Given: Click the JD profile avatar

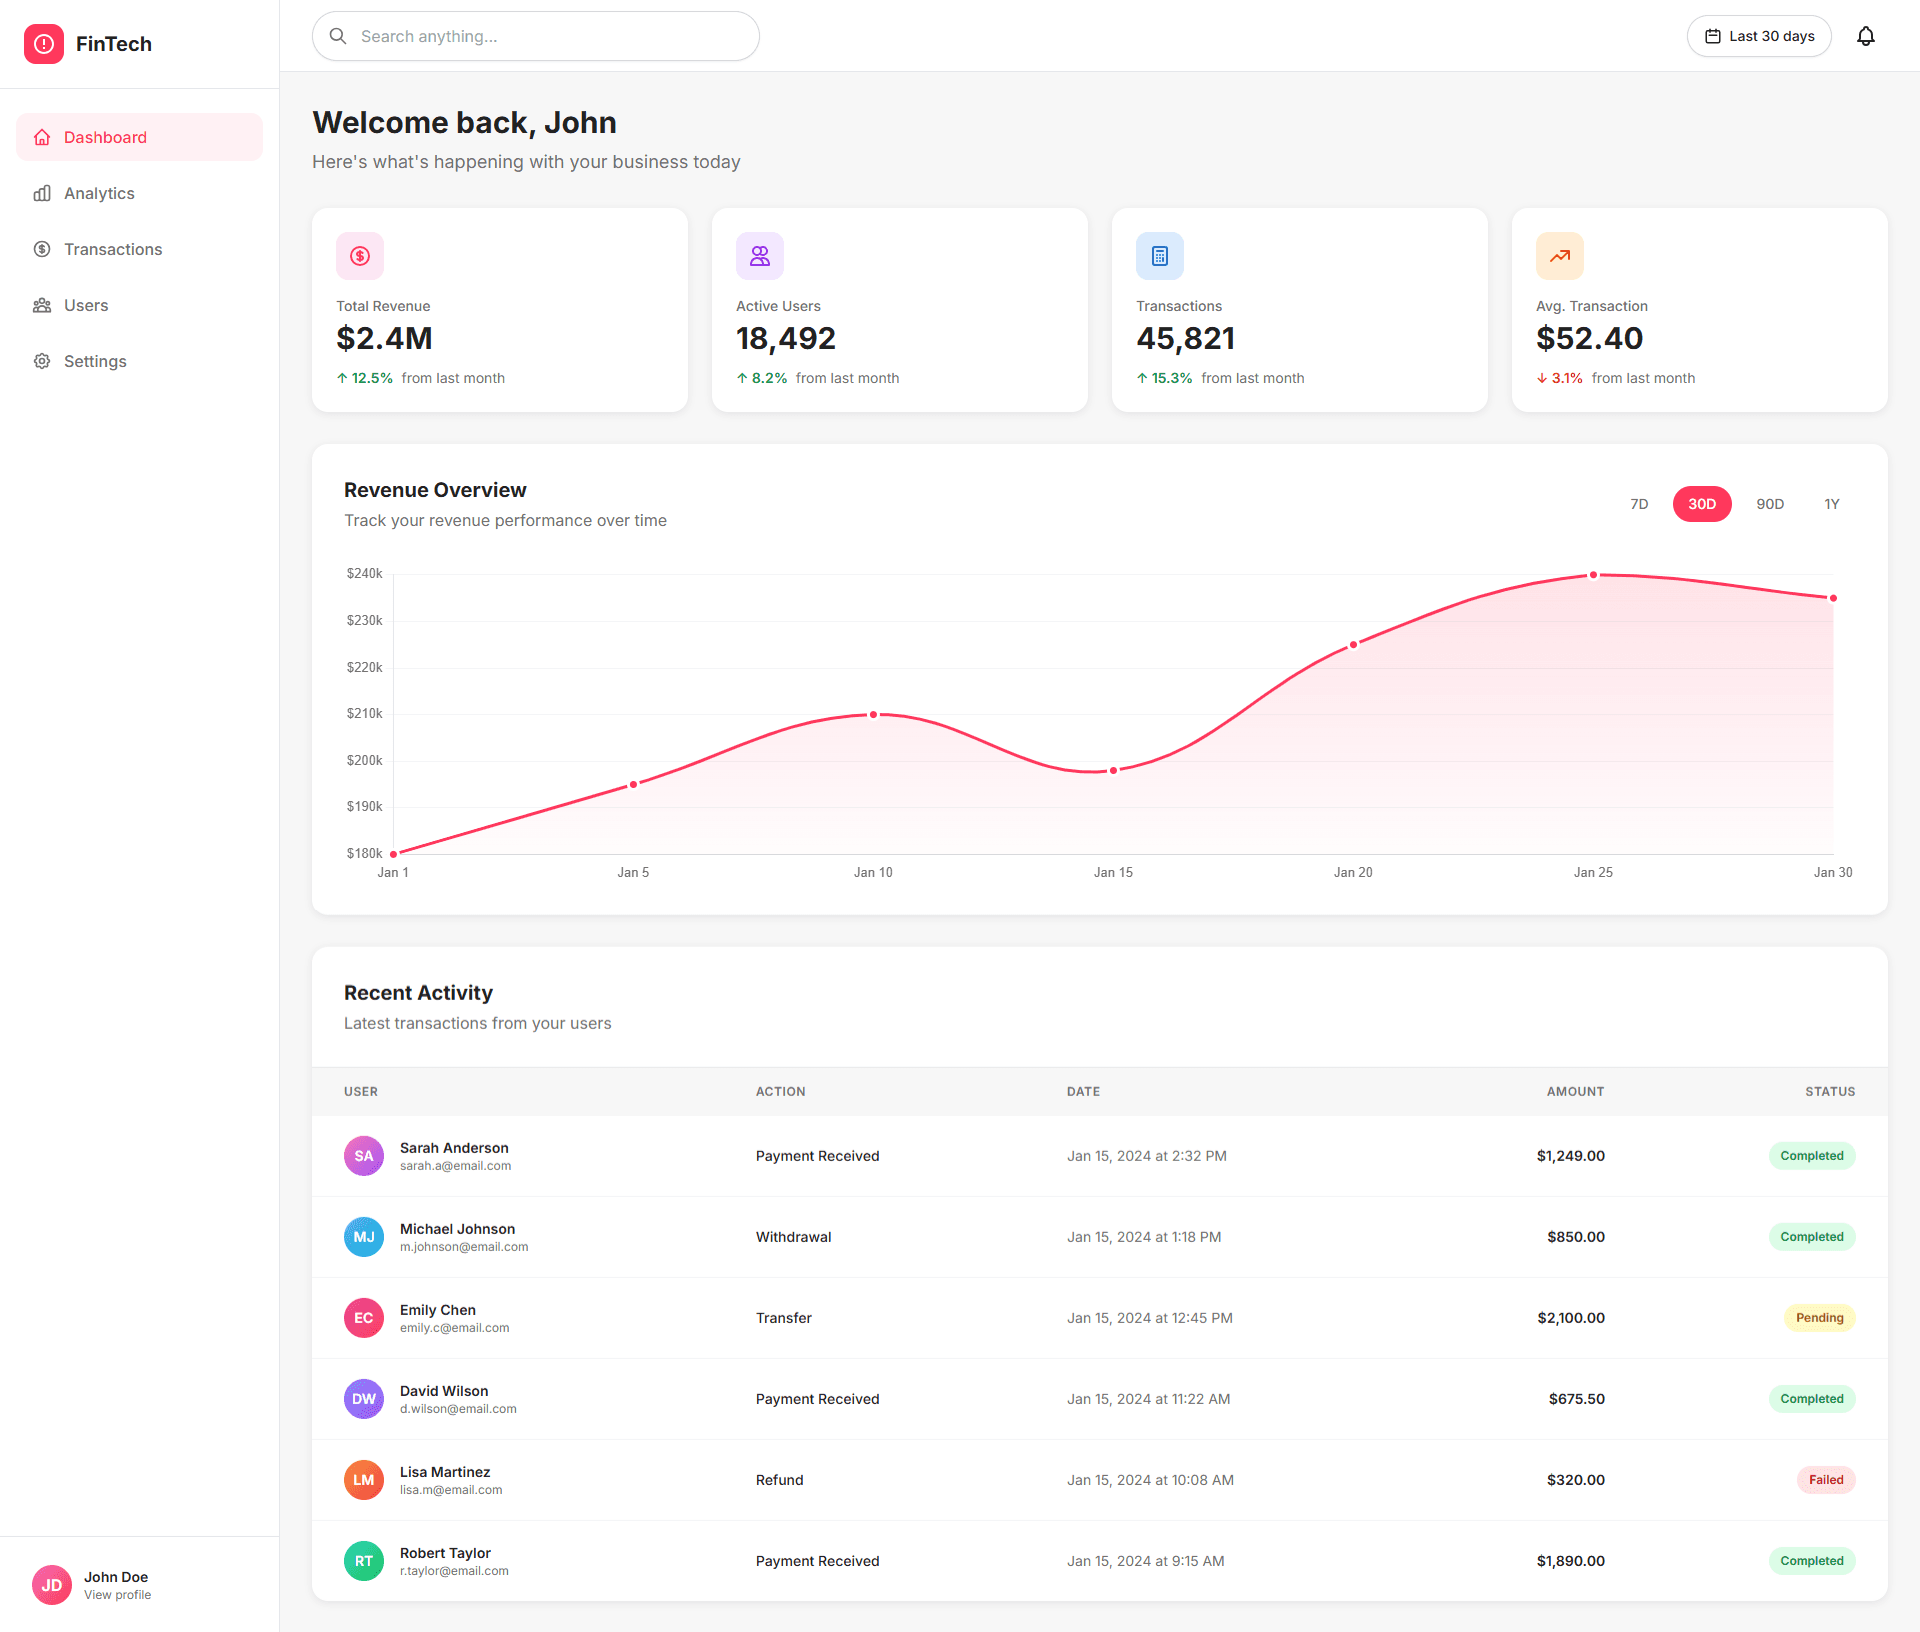Looking at the screenshot, I should point(52,1585).
